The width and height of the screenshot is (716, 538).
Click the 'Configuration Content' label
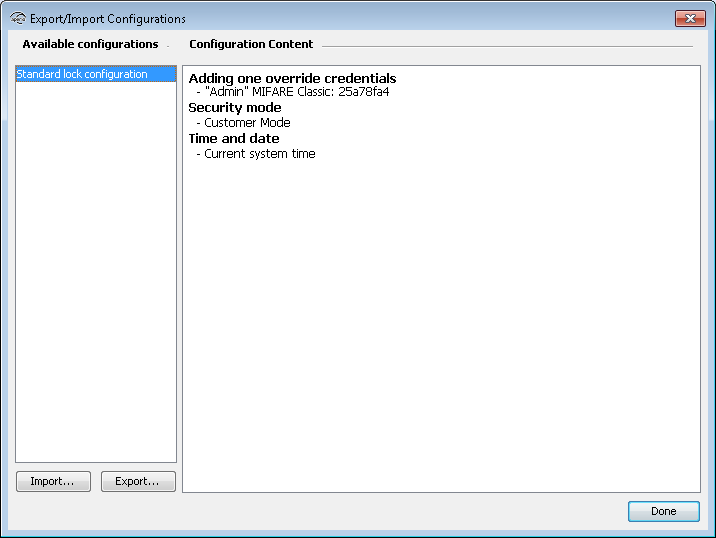pyautogui.click(x=251, y=44)
